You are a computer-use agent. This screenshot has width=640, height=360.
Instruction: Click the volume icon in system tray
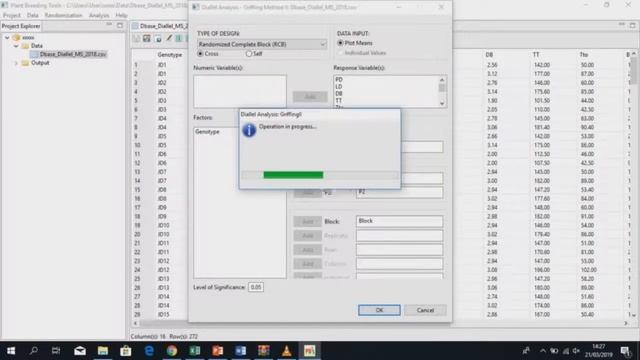click(x=576, y=351)
